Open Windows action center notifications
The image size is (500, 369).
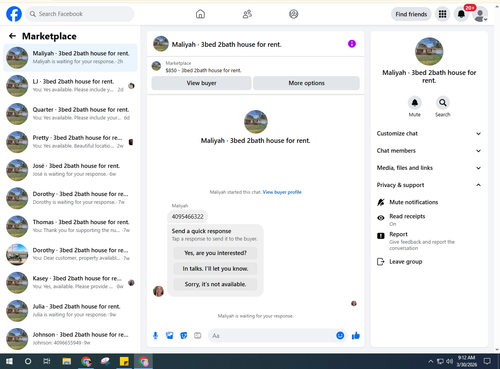[x=487, y=361]
